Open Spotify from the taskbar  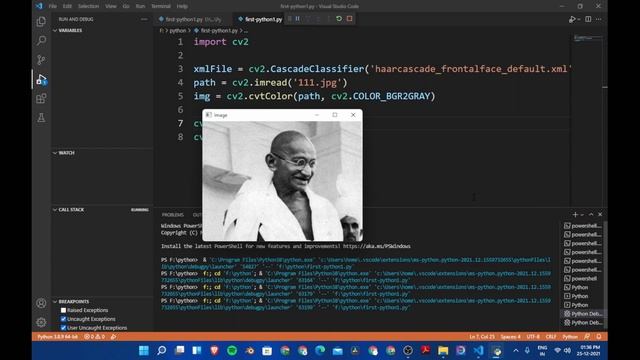(x=232, y=351)
